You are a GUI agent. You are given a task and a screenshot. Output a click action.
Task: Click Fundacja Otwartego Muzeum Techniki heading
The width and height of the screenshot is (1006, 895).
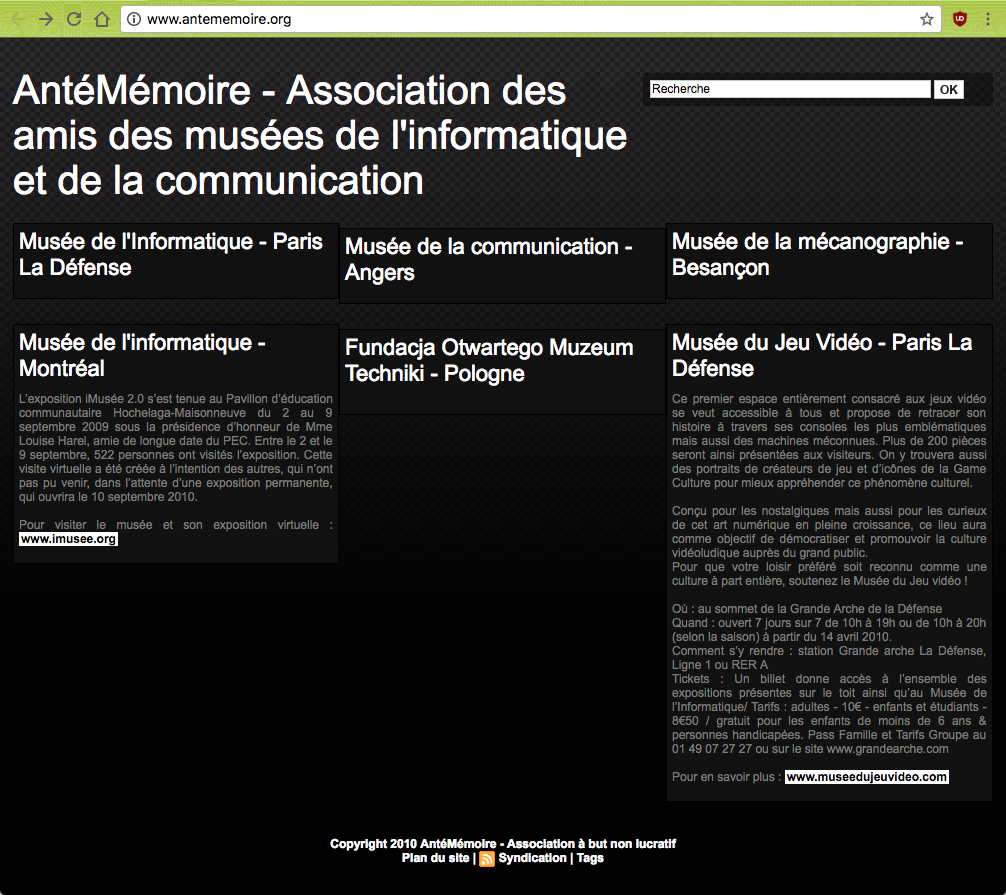(489, 360)
